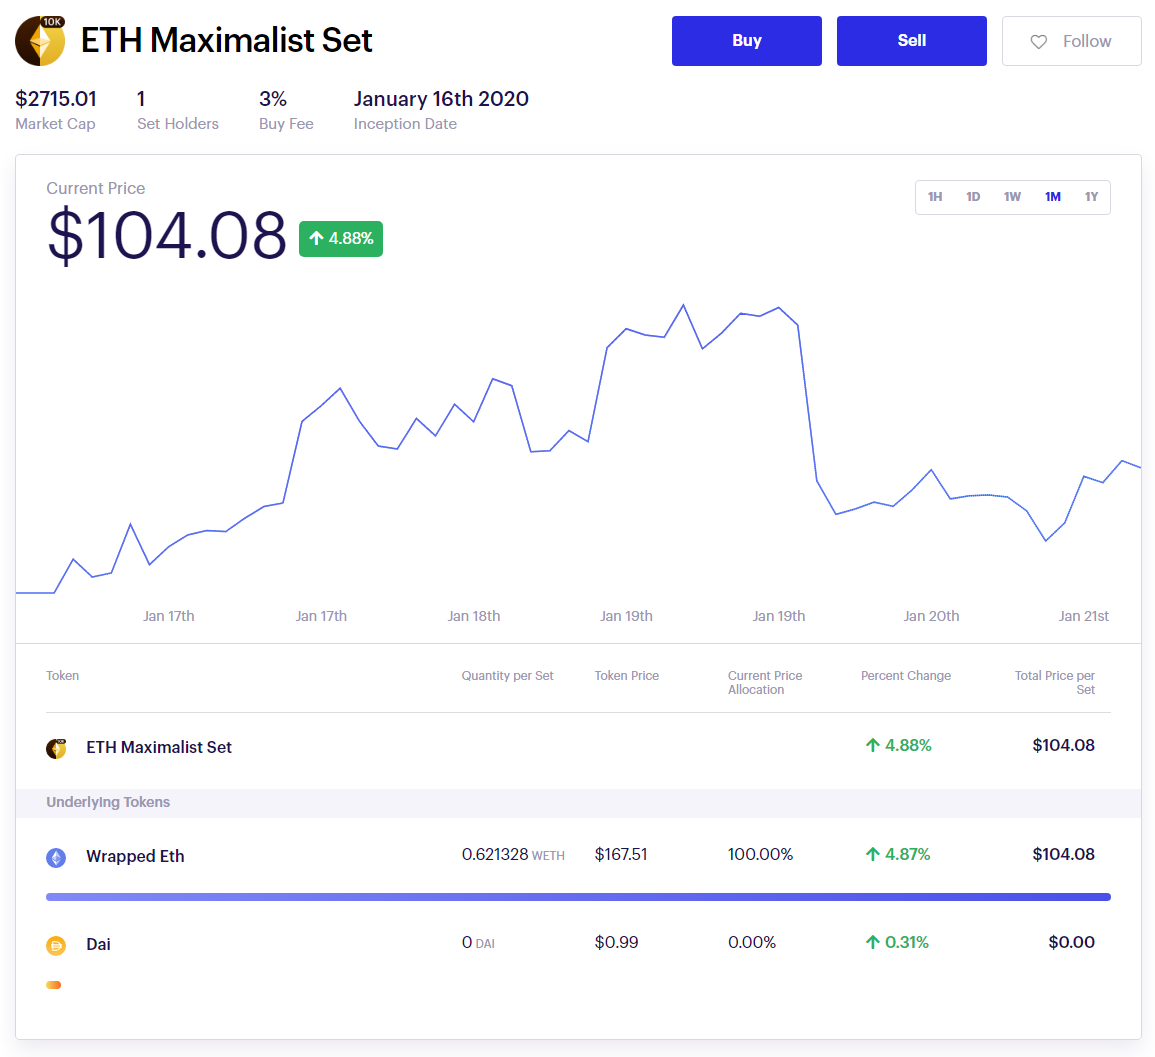Viewport: 1155px width, 1057px height.
Task: Click the ETH Maximalist Set logo icon at top
Action: (40, 41)
